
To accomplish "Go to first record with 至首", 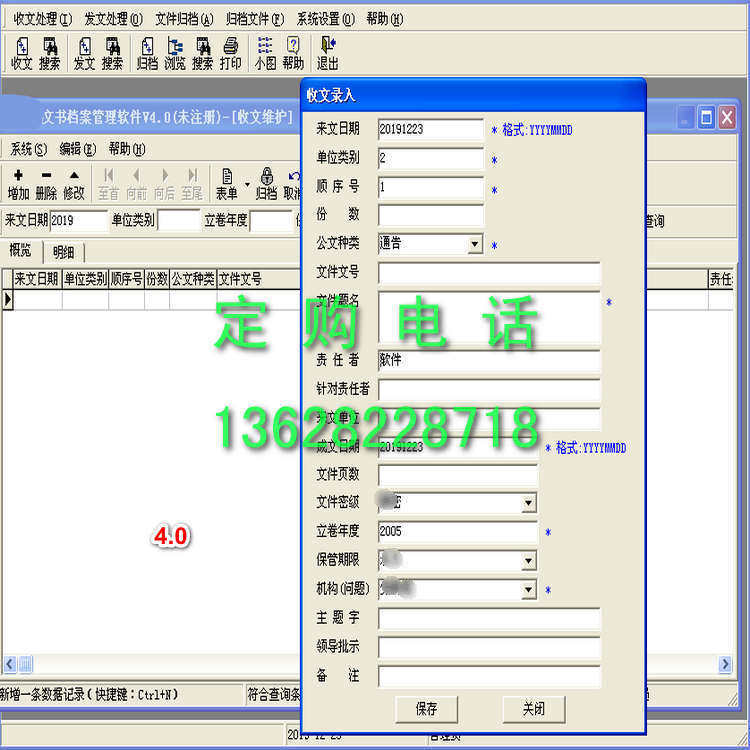I will [109, 184].
